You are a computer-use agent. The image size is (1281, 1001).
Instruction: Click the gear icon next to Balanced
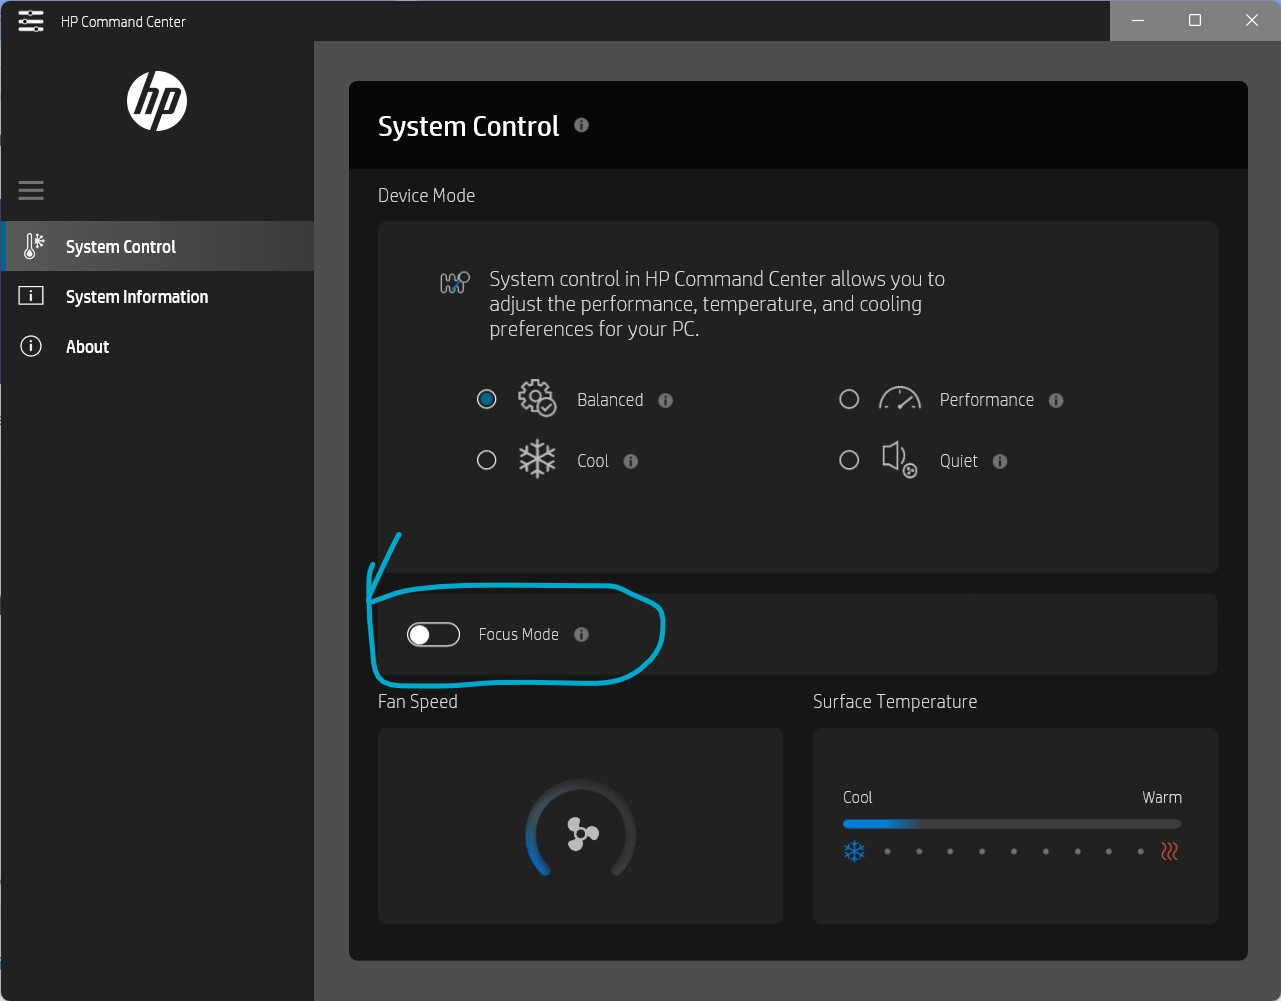click(x=536, y=398)
